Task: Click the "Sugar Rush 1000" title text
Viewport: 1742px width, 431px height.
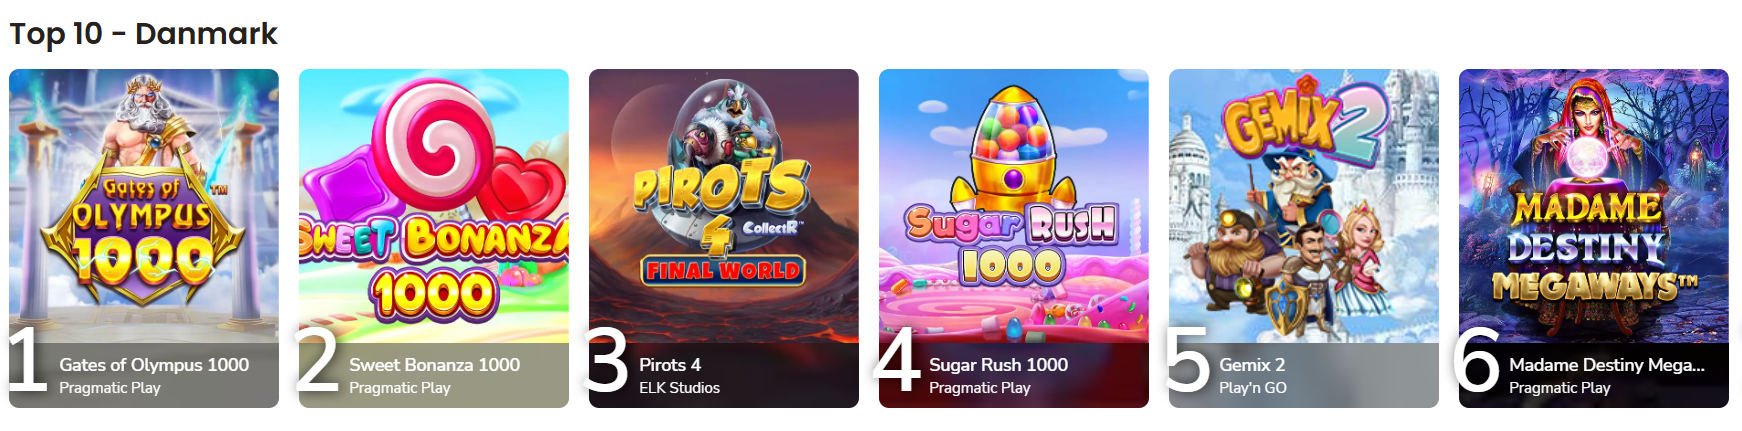Action: (998, 365)
